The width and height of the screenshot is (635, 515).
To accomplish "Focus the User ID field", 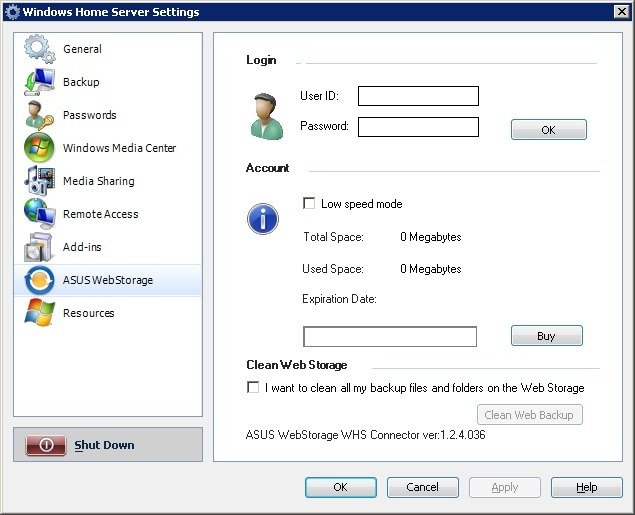I will click(x=418, y=96).
